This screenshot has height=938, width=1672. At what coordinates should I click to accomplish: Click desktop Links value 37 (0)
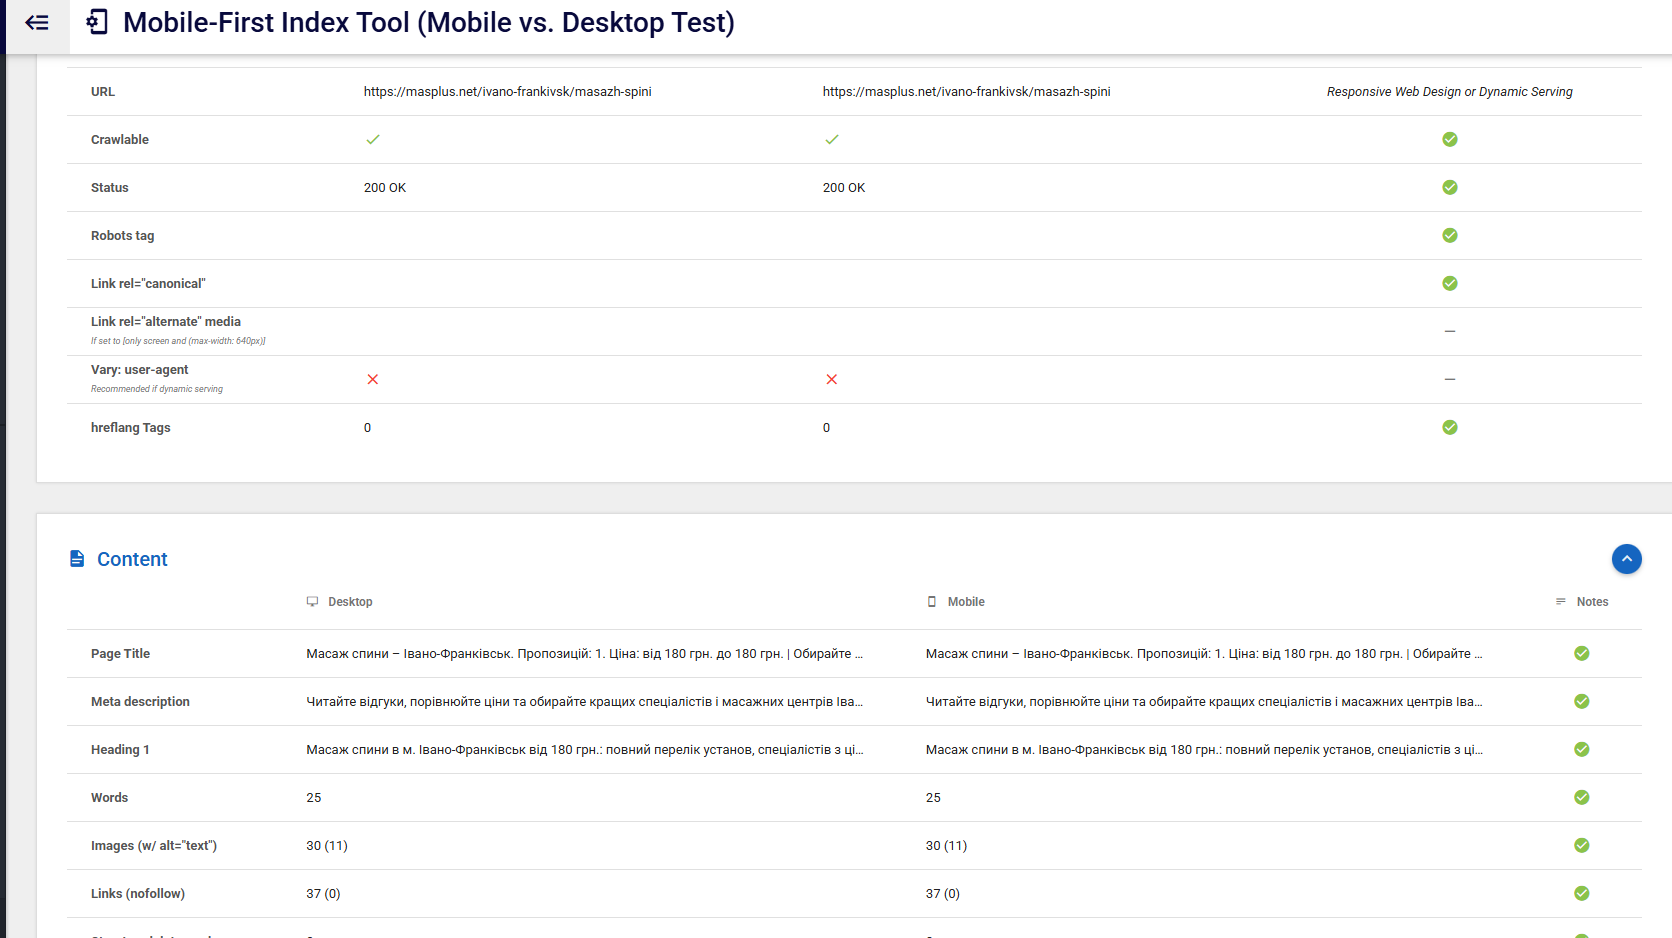pos(323,894)
